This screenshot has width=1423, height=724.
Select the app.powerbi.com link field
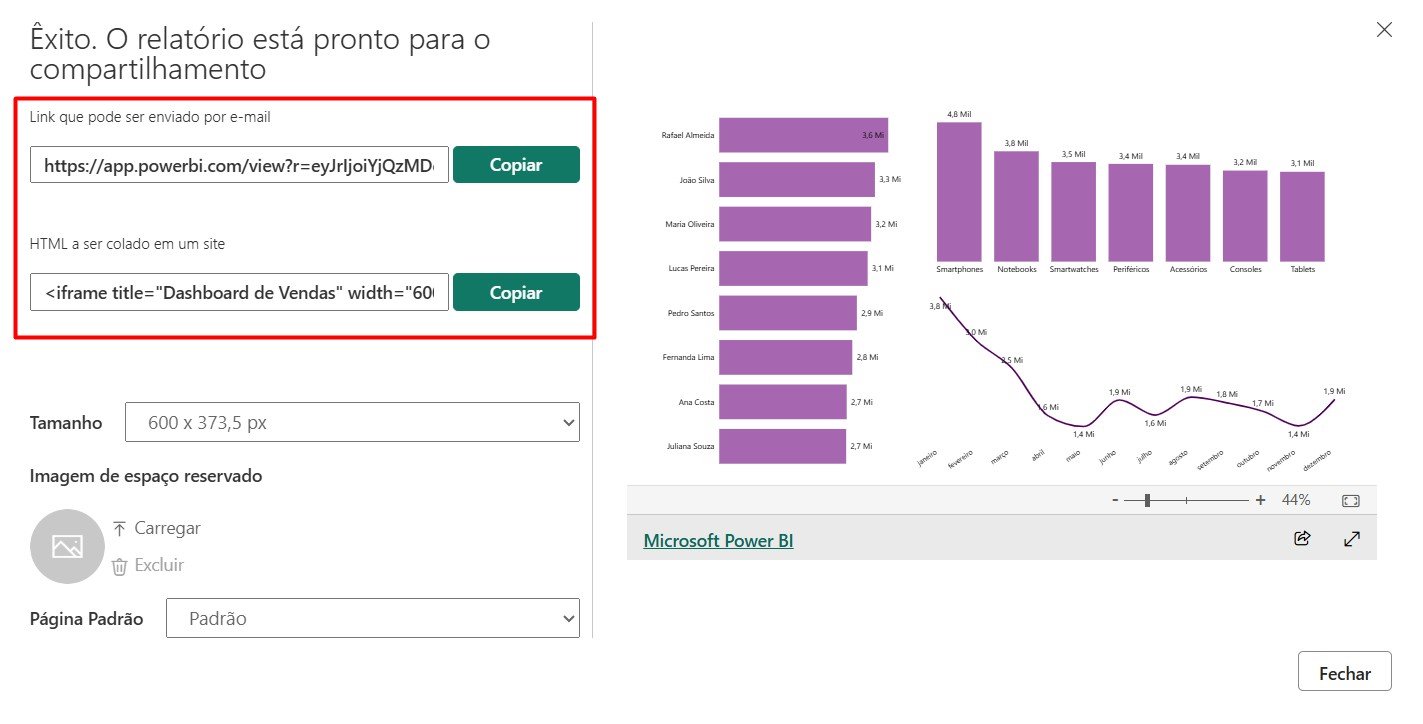click(239, 165)
